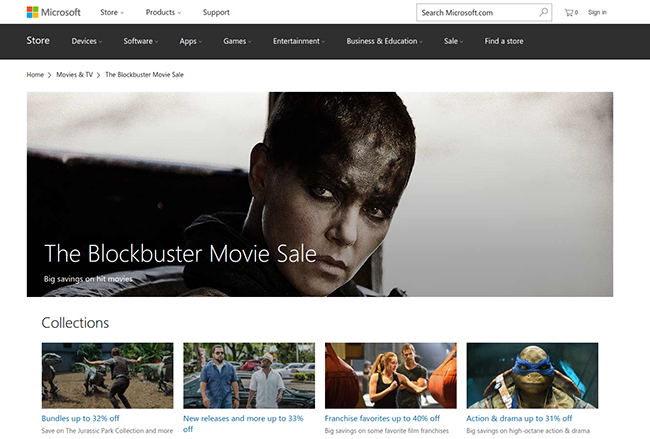Image resolution: width=650 pixels, height=439 pixels.
Task: Expand the top Store dropdown menu
Action: click(112, 12)
